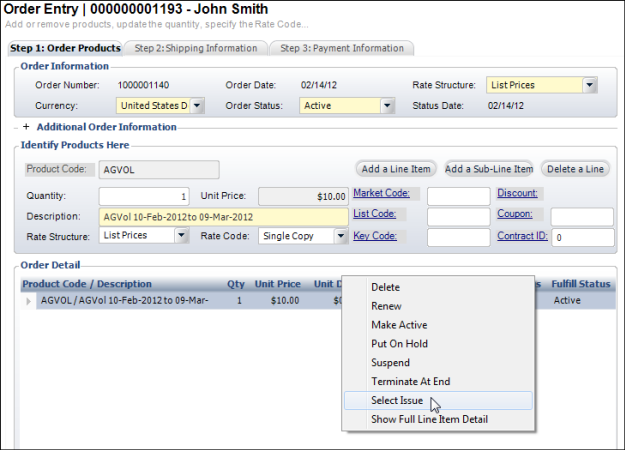Click the Quantity input field
The image size is (625, 450).
click(144, 196)
